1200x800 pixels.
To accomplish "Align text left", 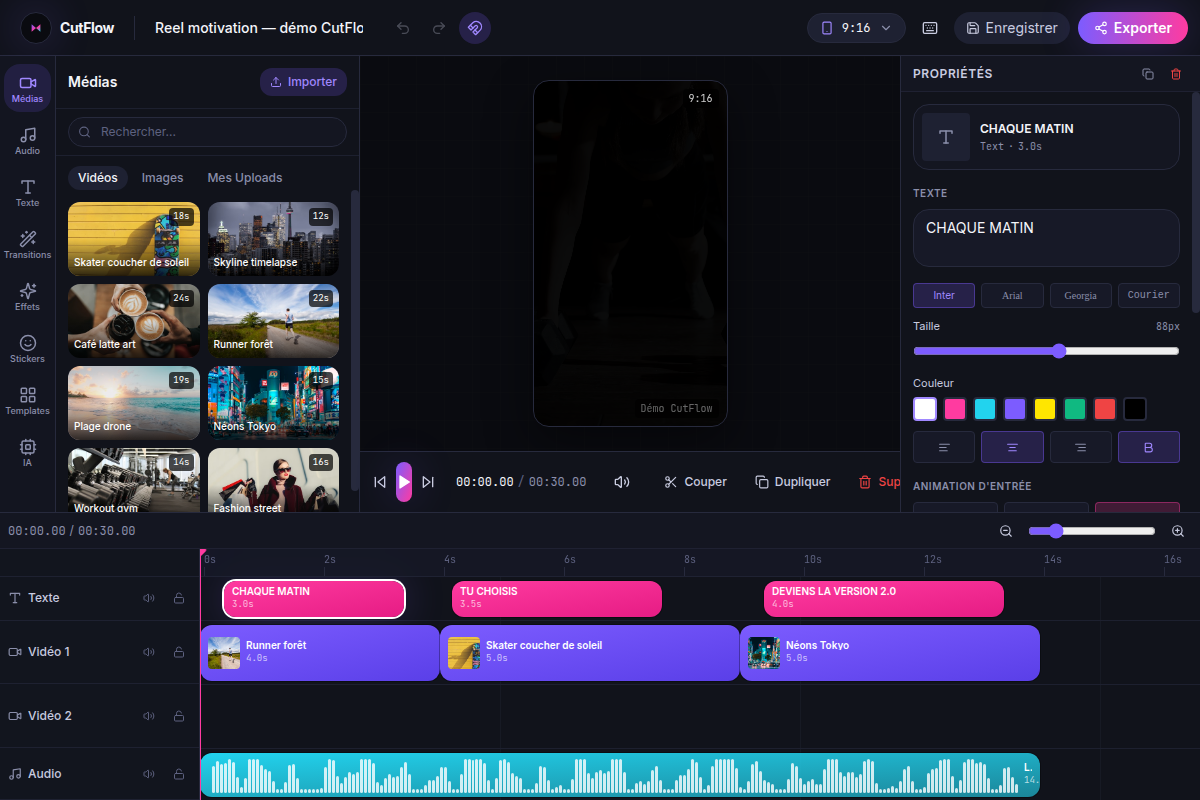I will point(944,447).
